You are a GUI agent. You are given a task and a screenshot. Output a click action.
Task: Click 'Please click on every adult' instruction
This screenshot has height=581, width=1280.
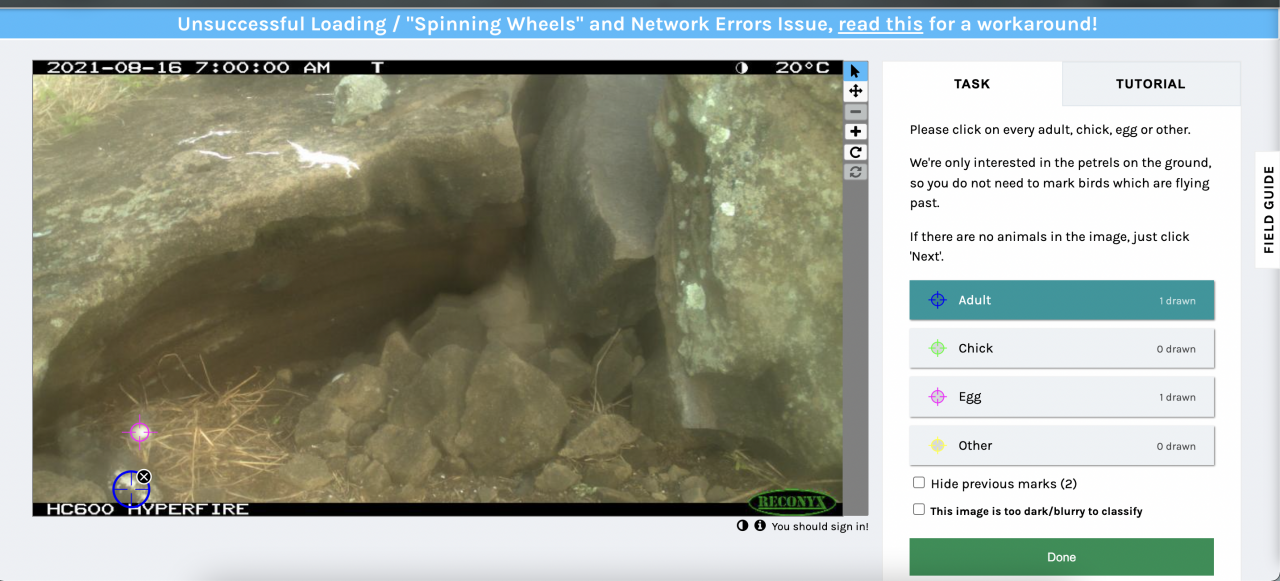pyautogui.click(x=1050, y=130)
